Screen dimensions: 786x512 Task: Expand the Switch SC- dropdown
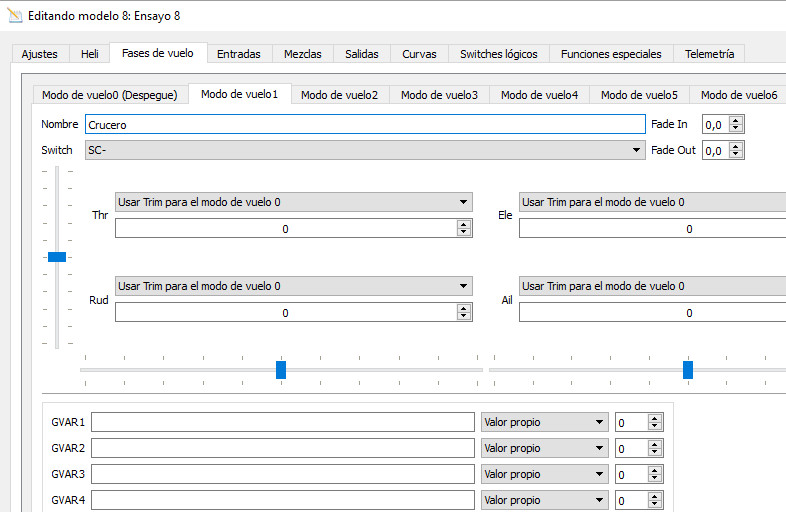[638, 150]
